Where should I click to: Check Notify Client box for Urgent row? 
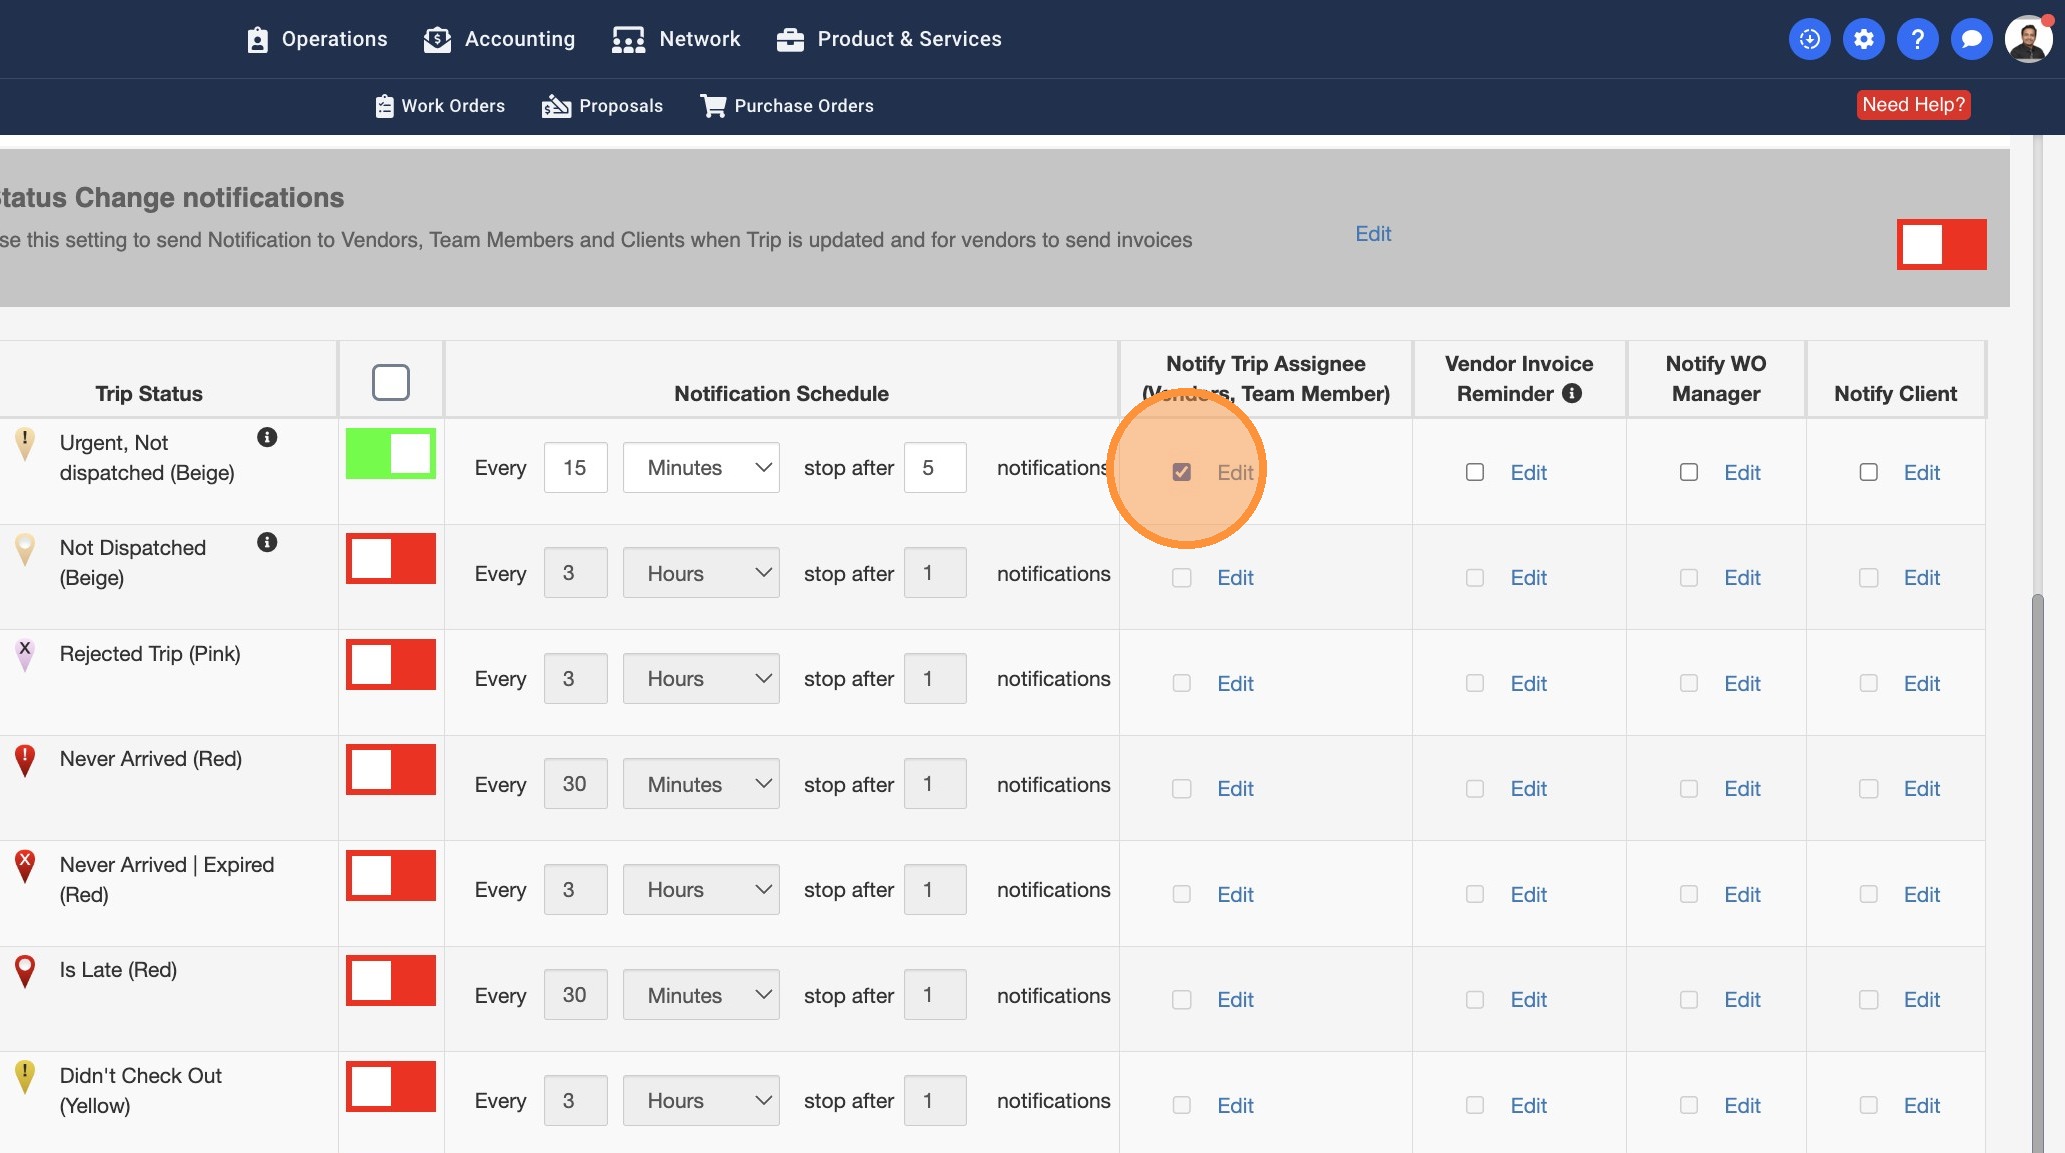pyautogui.click(x=1868, y=472)
